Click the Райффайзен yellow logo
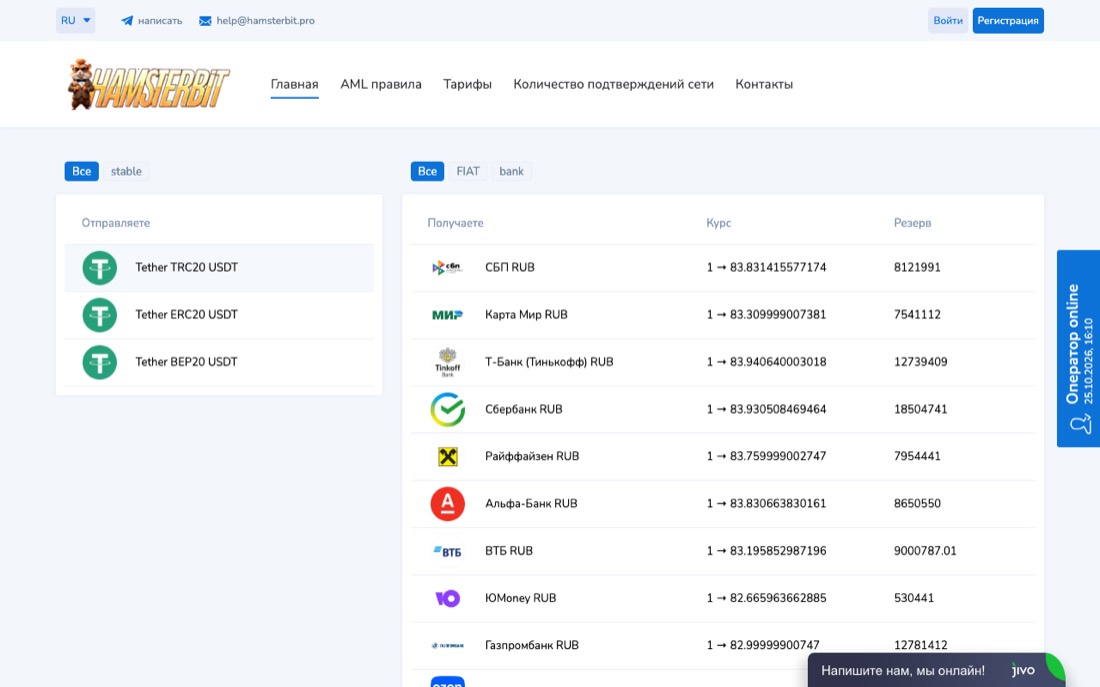The height and width of the screenshot is (687, 1100). (448, 457)
